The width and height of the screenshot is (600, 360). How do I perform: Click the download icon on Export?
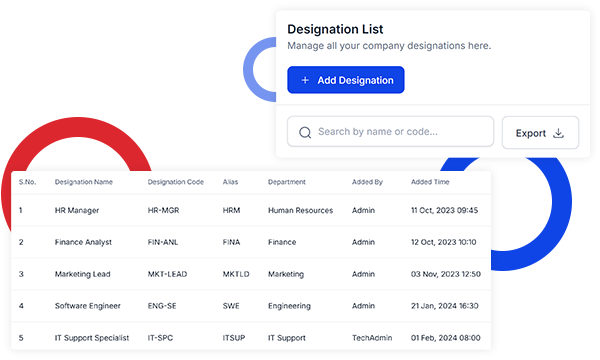[558, 133]
